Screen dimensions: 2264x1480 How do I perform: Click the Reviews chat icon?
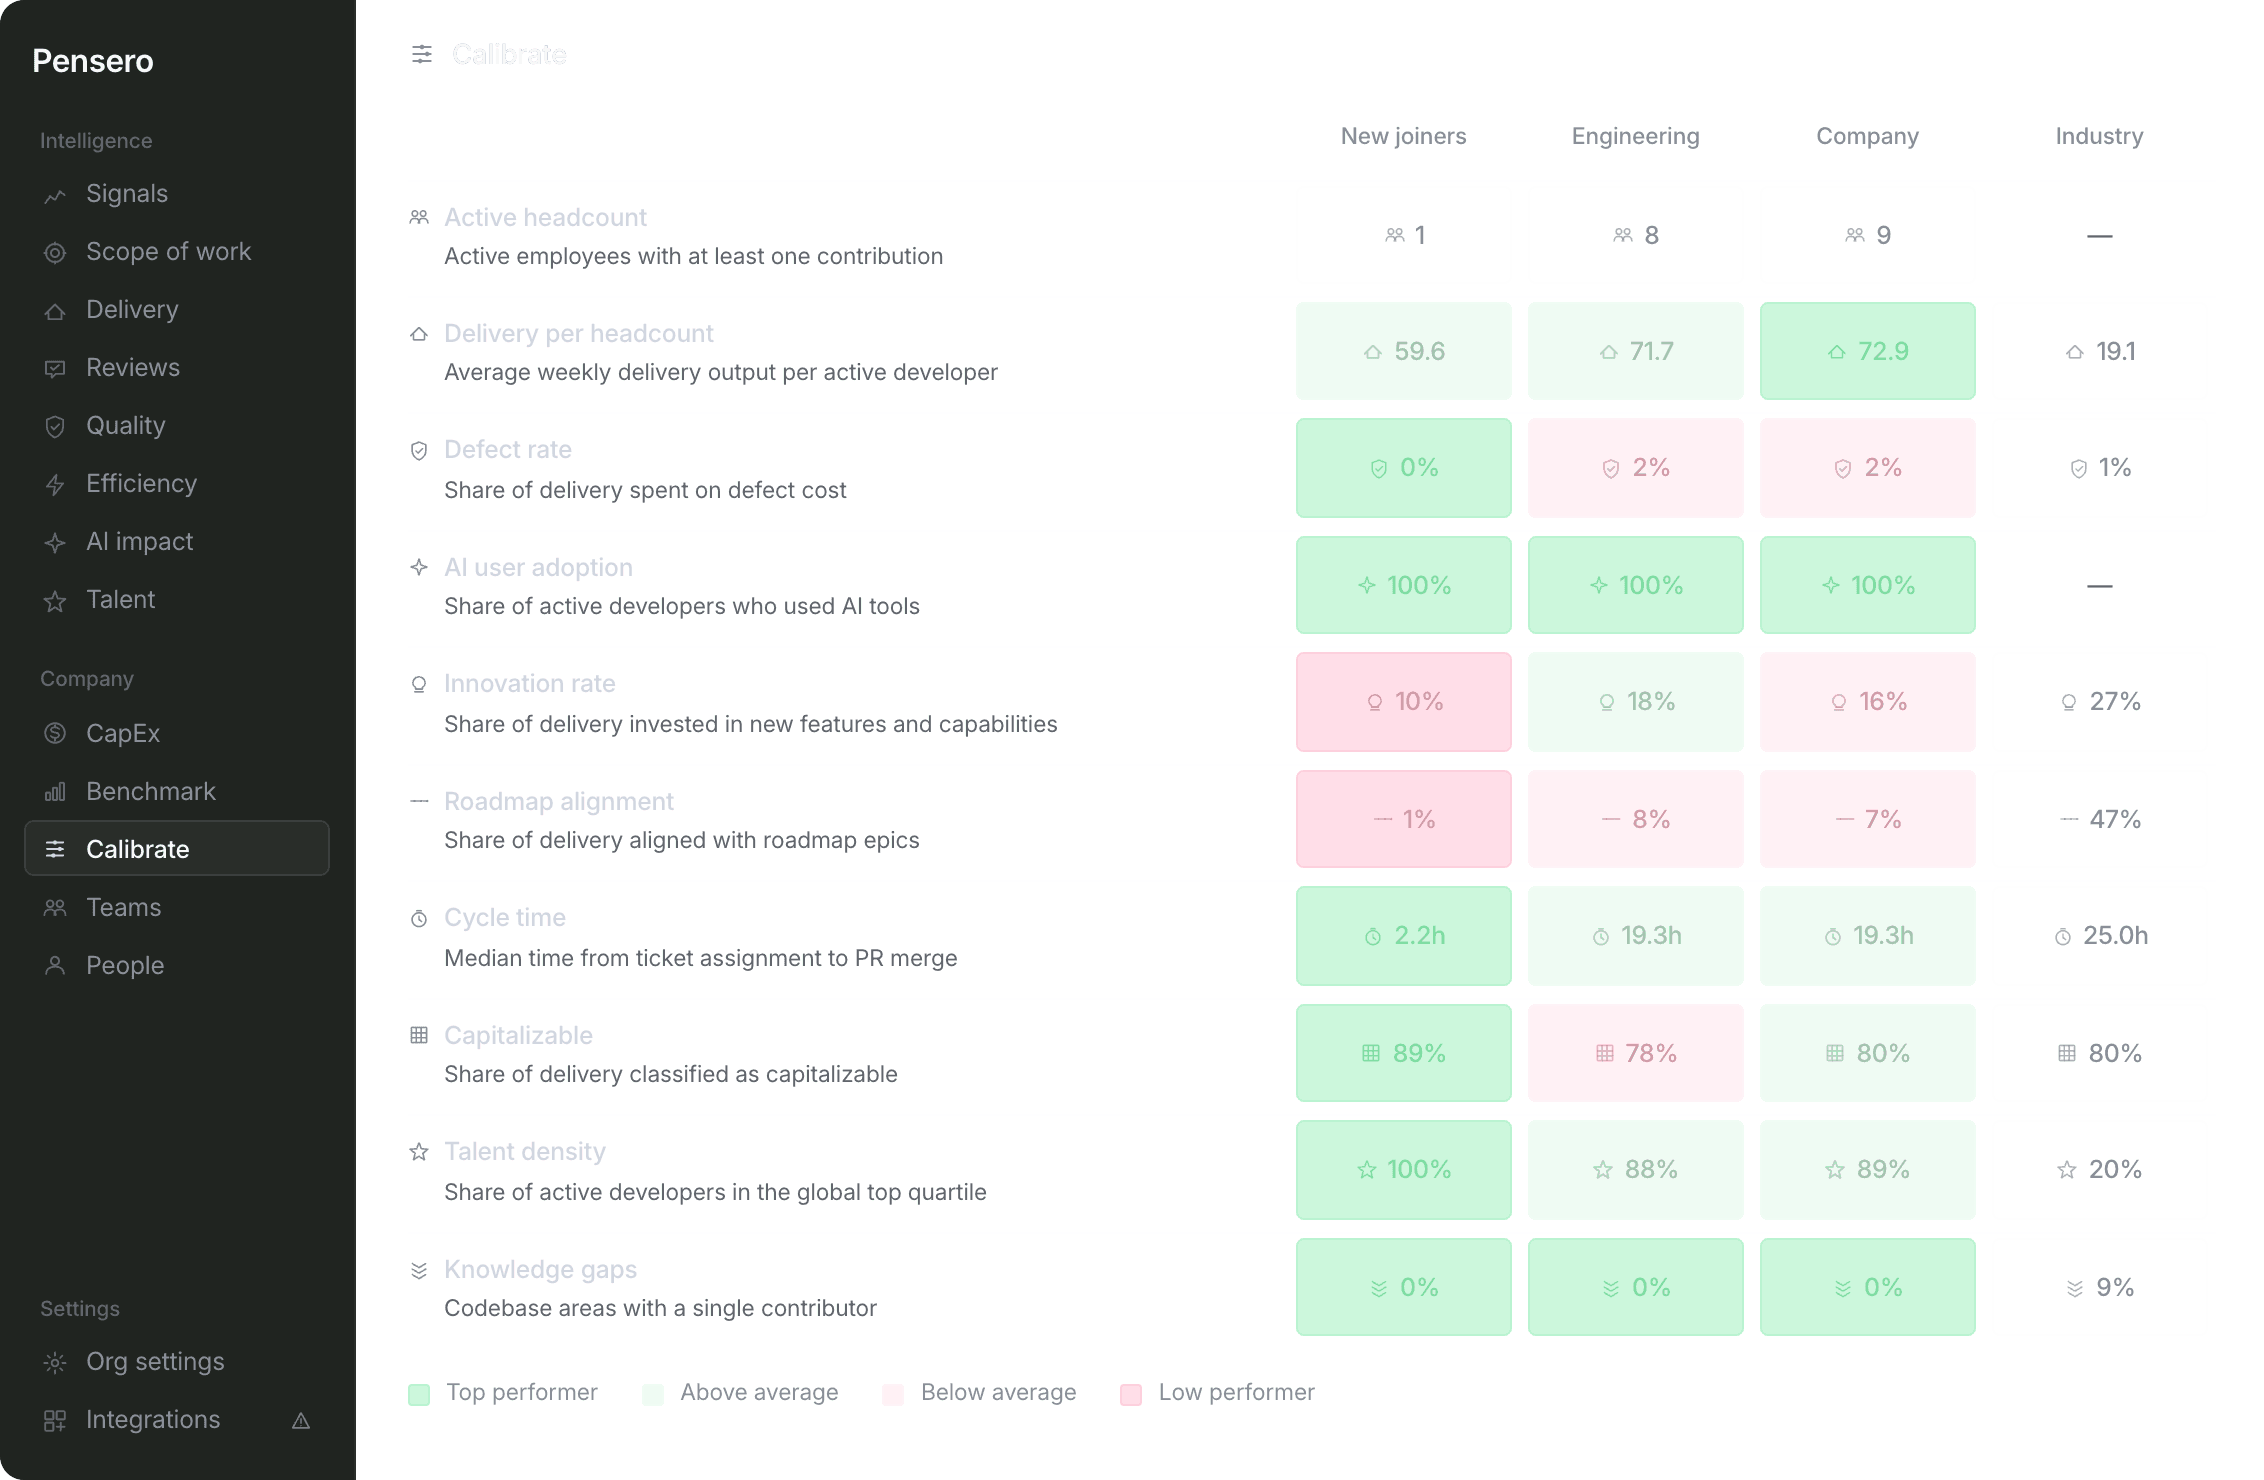click(x=55, y=369)
